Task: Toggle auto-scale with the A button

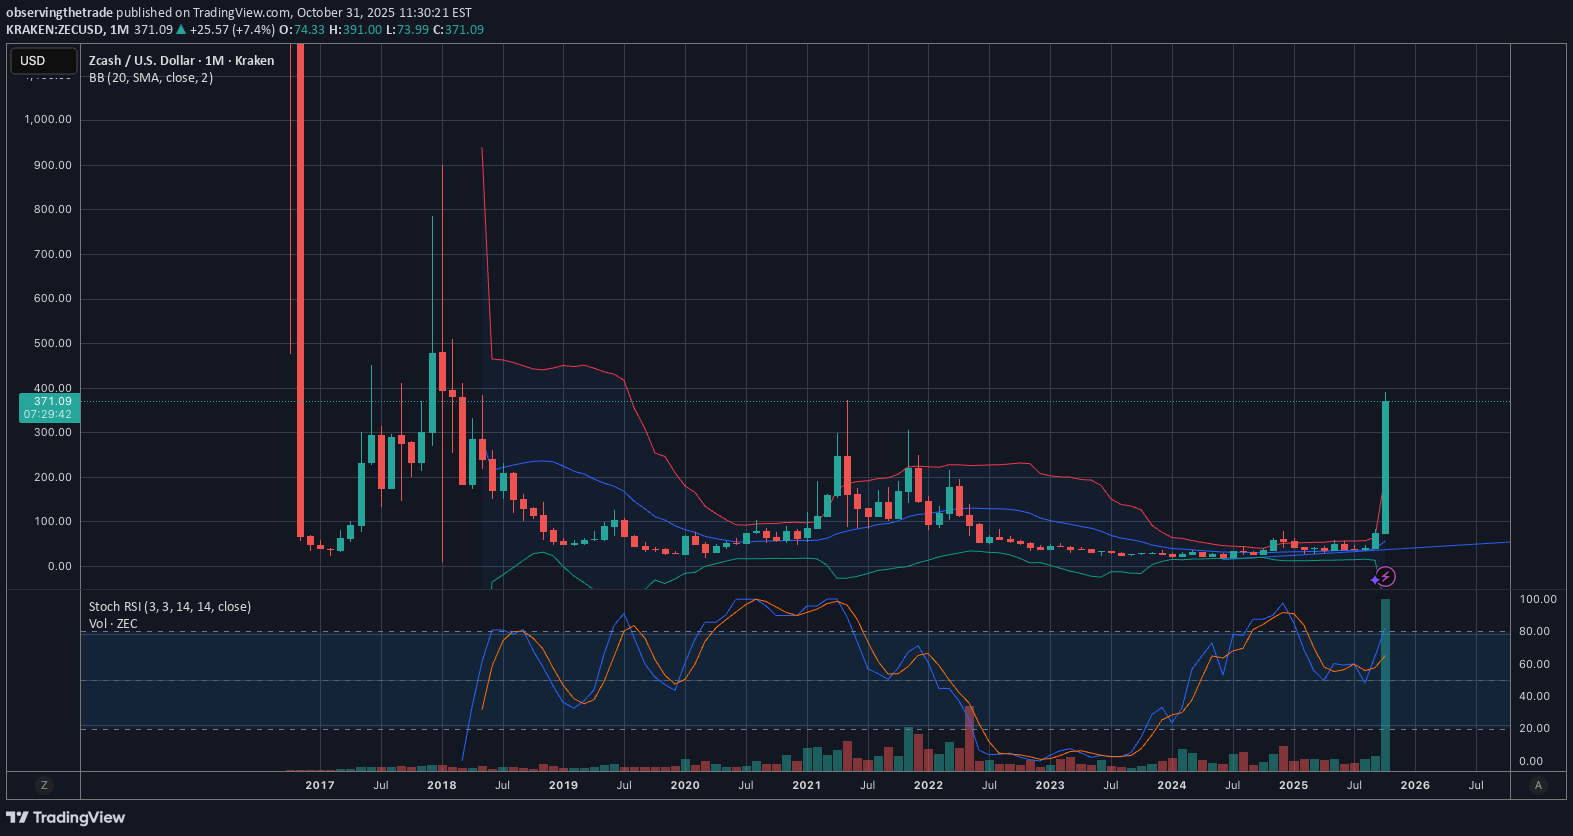Action: point(1538,785)
